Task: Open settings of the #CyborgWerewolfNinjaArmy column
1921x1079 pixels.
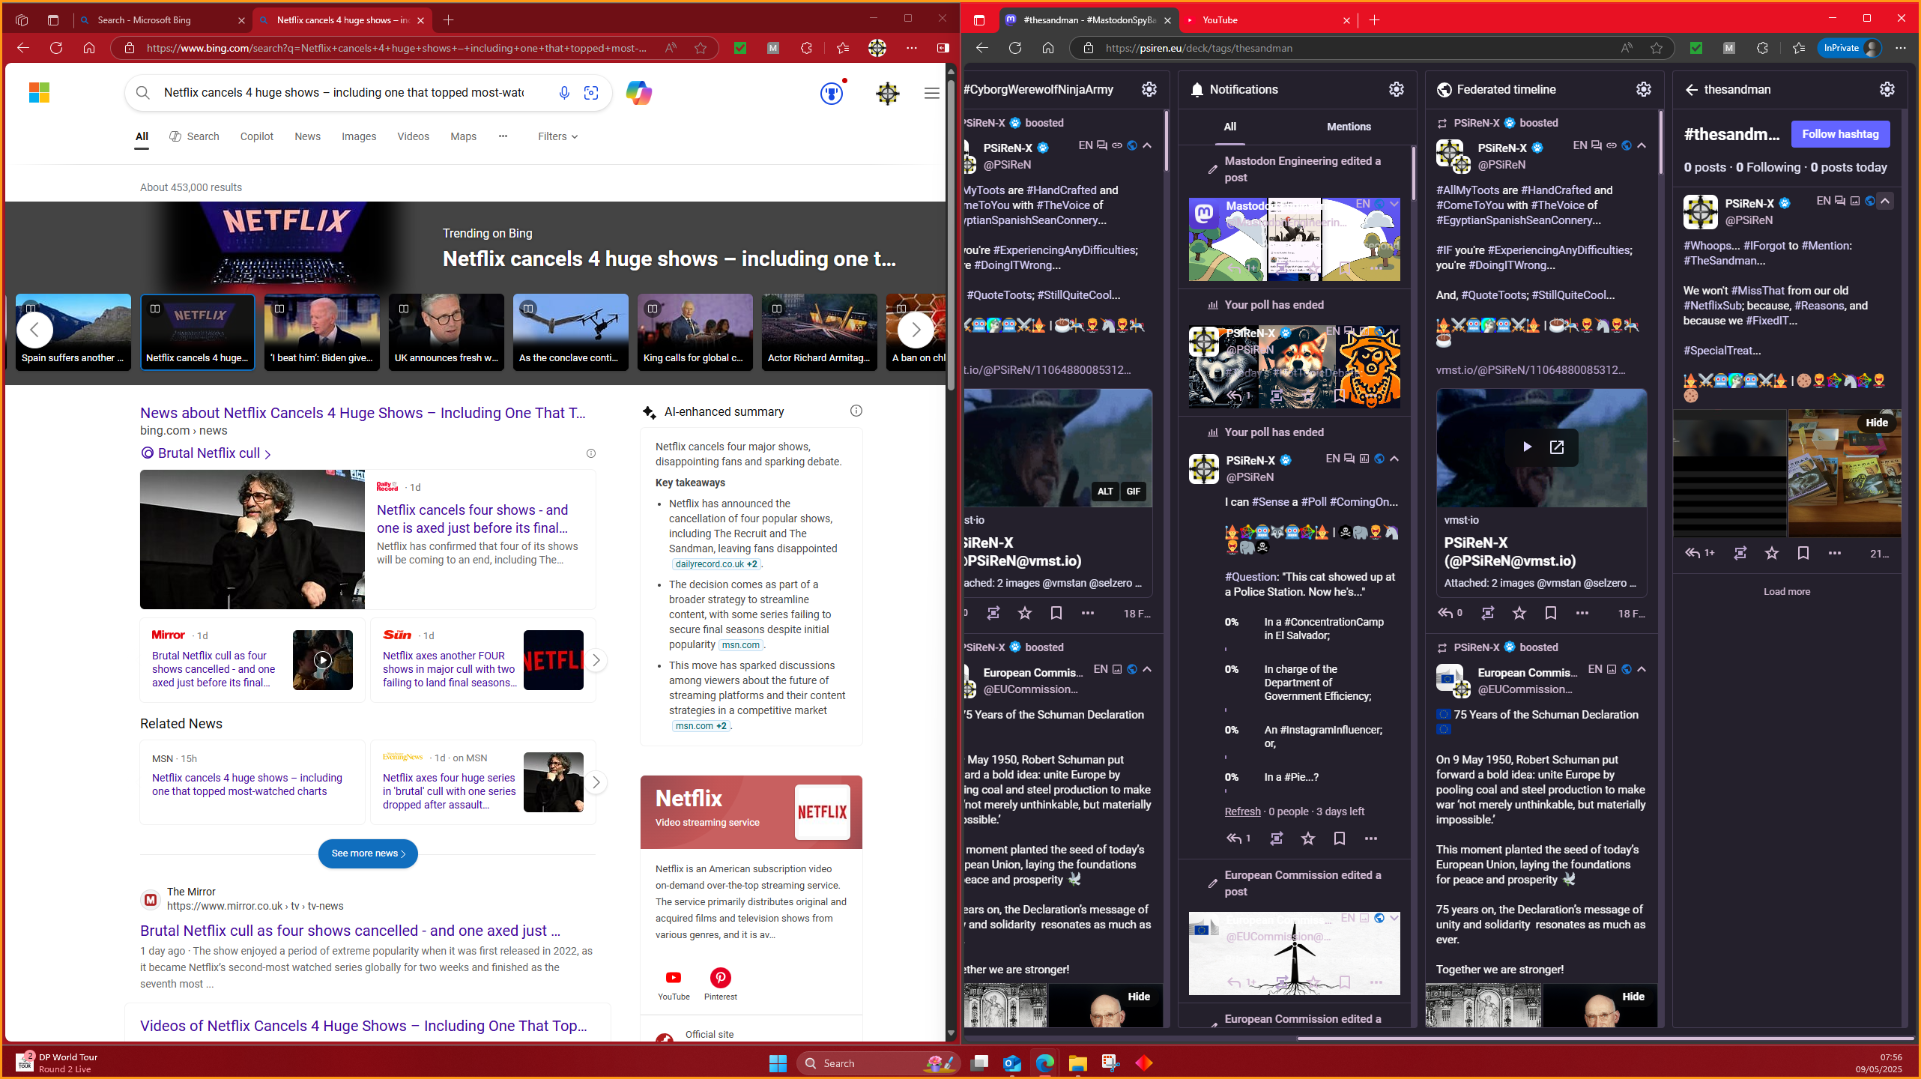Action: point(1149,90)
